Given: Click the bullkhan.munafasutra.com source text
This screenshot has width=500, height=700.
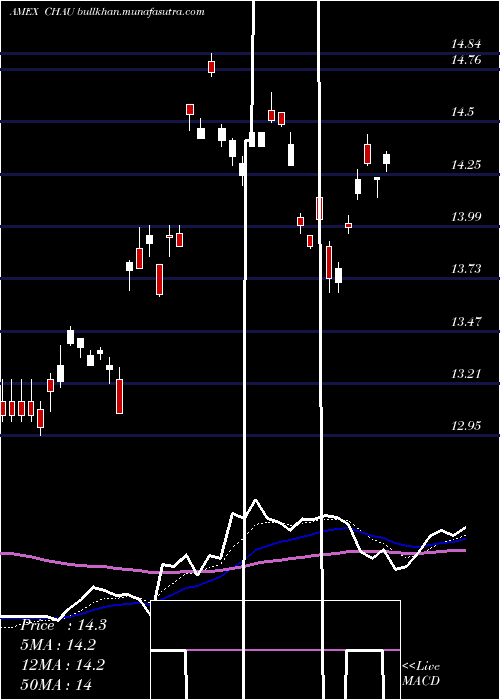Looking at the screenshot, I should [141, 12].
